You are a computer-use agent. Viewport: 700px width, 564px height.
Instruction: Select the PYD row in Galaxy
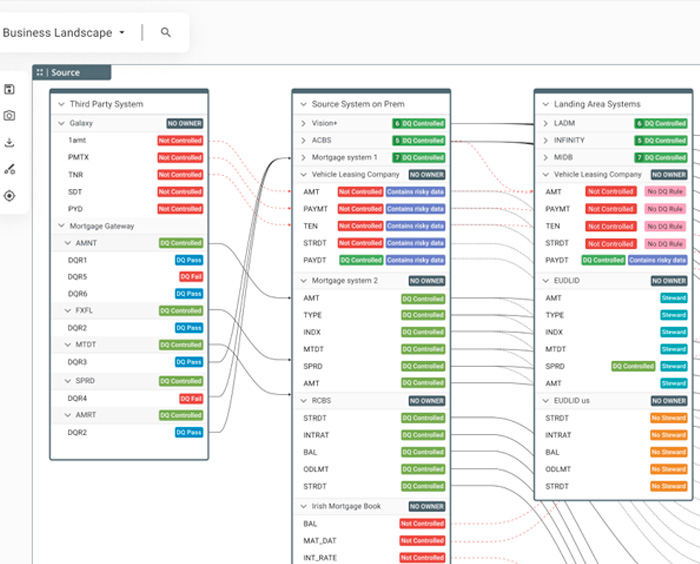pyautogui.click(x=129, y=209)
